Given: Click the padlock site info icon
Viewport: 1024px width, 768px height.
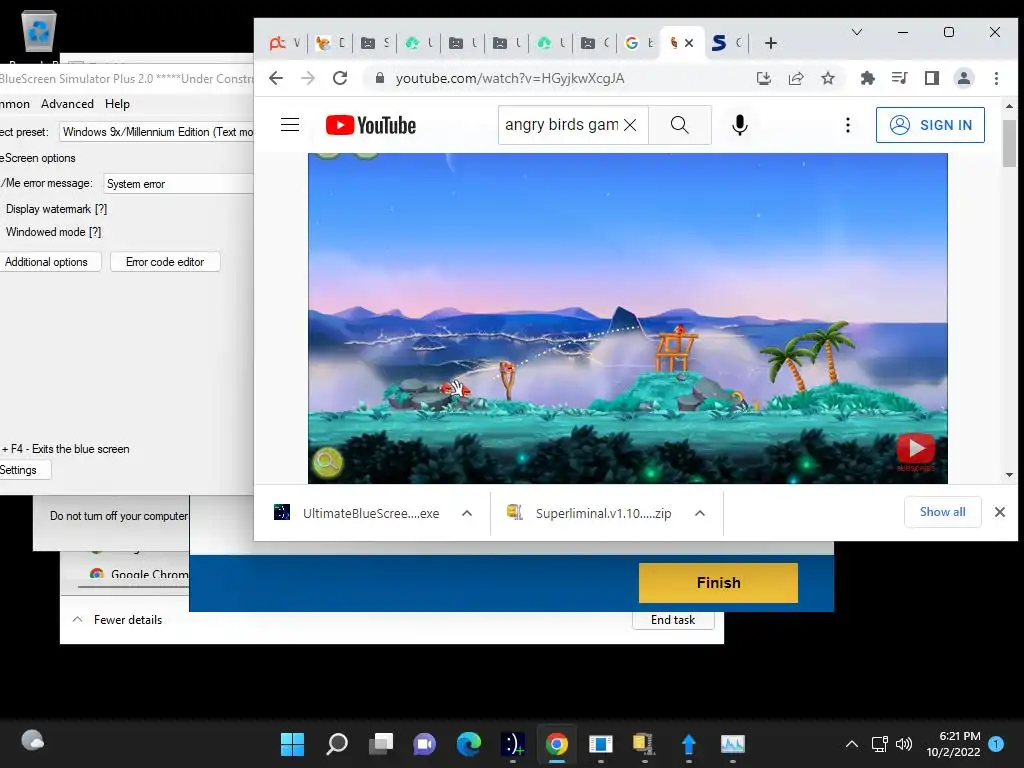Looking at the screenshot, I should click(x=379, y=78).
